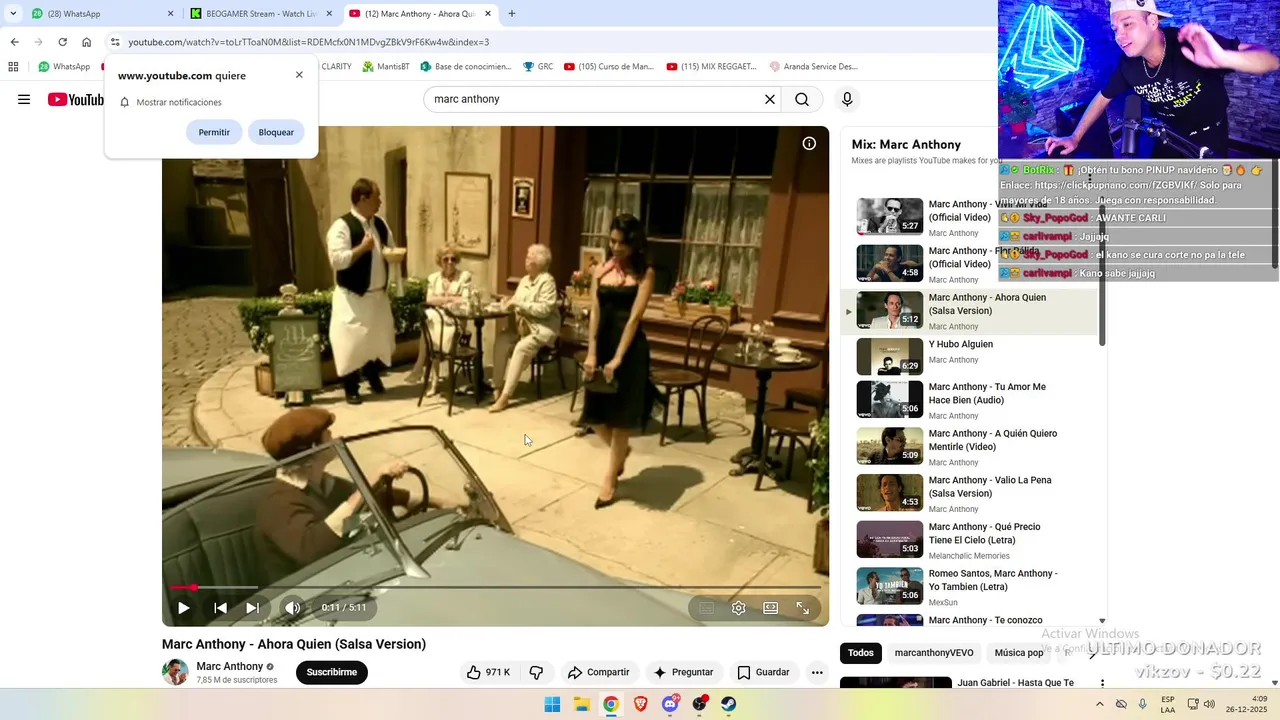1280x720 pixels.
Task: Close the BEOGAMER Stream tab
Action: pyautogui.click(x=329, y=14)
